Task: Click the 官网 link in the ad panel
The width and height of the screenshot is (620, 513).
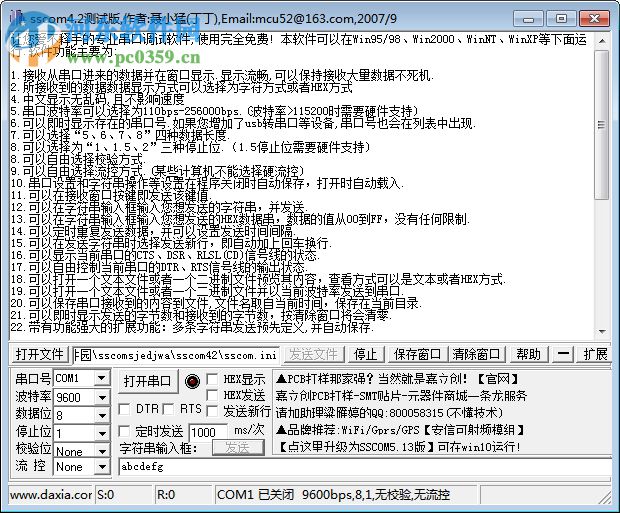Action: point(498,379)
